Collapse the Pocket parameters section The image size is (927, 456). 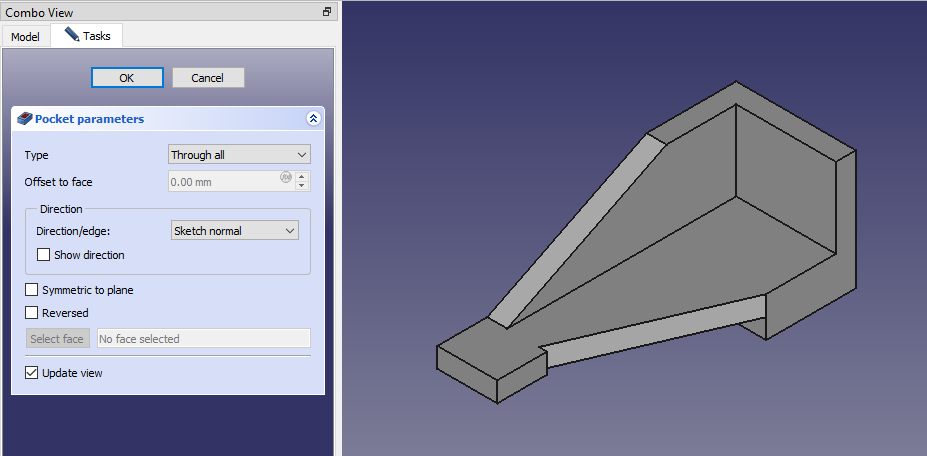coord(313,118)
